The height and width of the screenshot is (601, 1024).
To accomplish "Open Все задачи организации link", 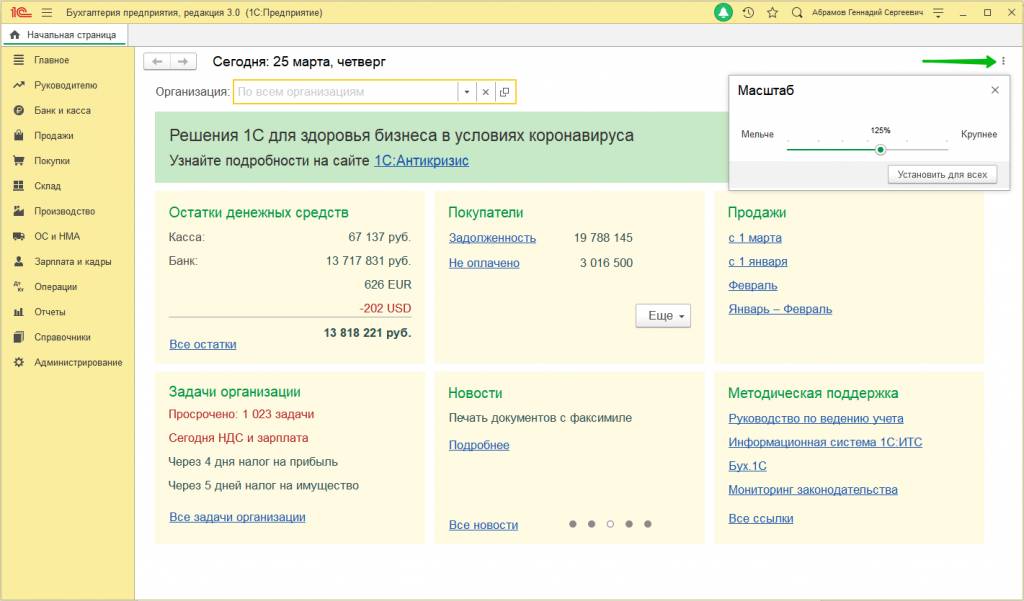I will coord(237,517).
